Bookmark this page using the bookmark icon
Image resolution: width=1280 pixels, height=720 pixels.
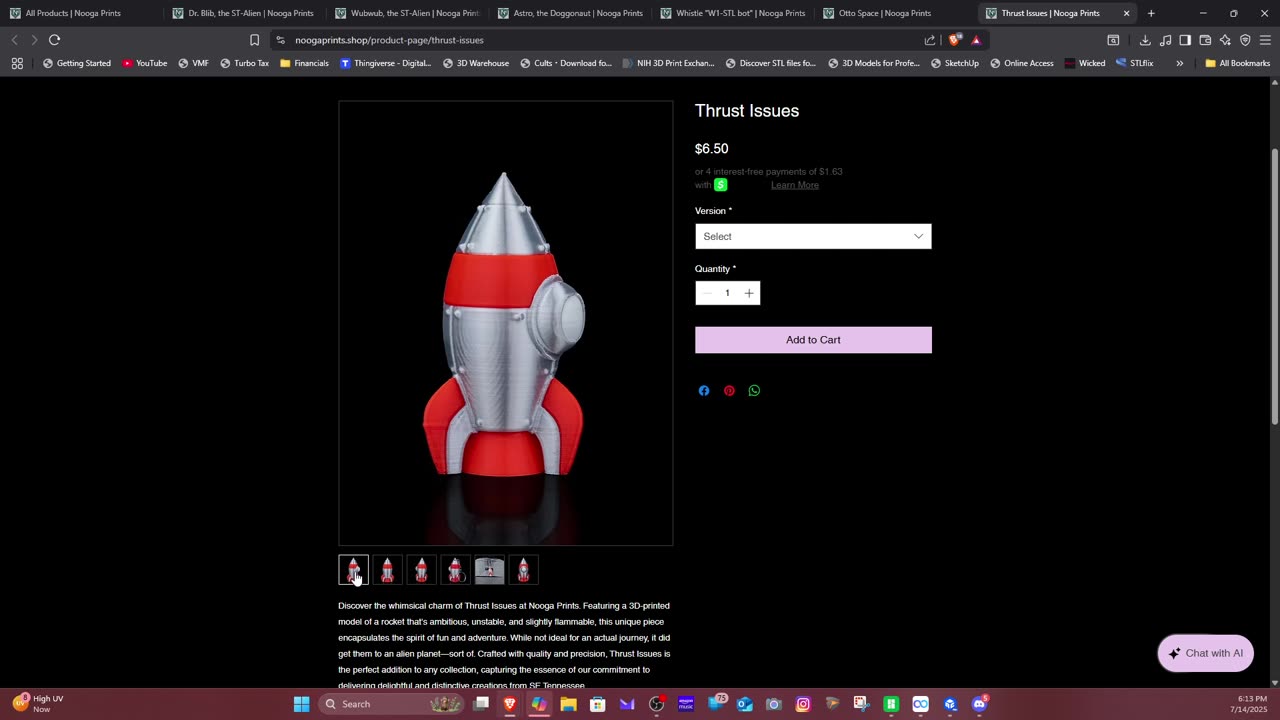pos(254,40)
